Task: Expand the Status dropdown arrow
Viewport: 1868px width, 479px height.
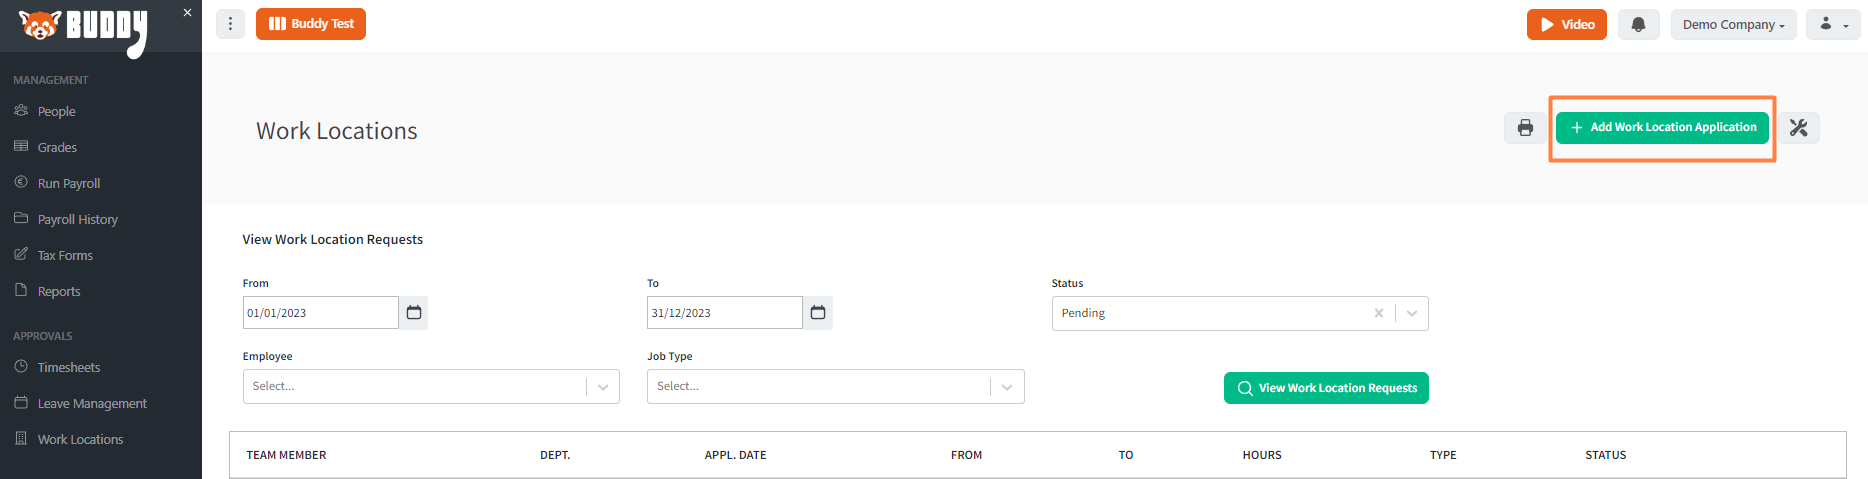Action: 1412,313
